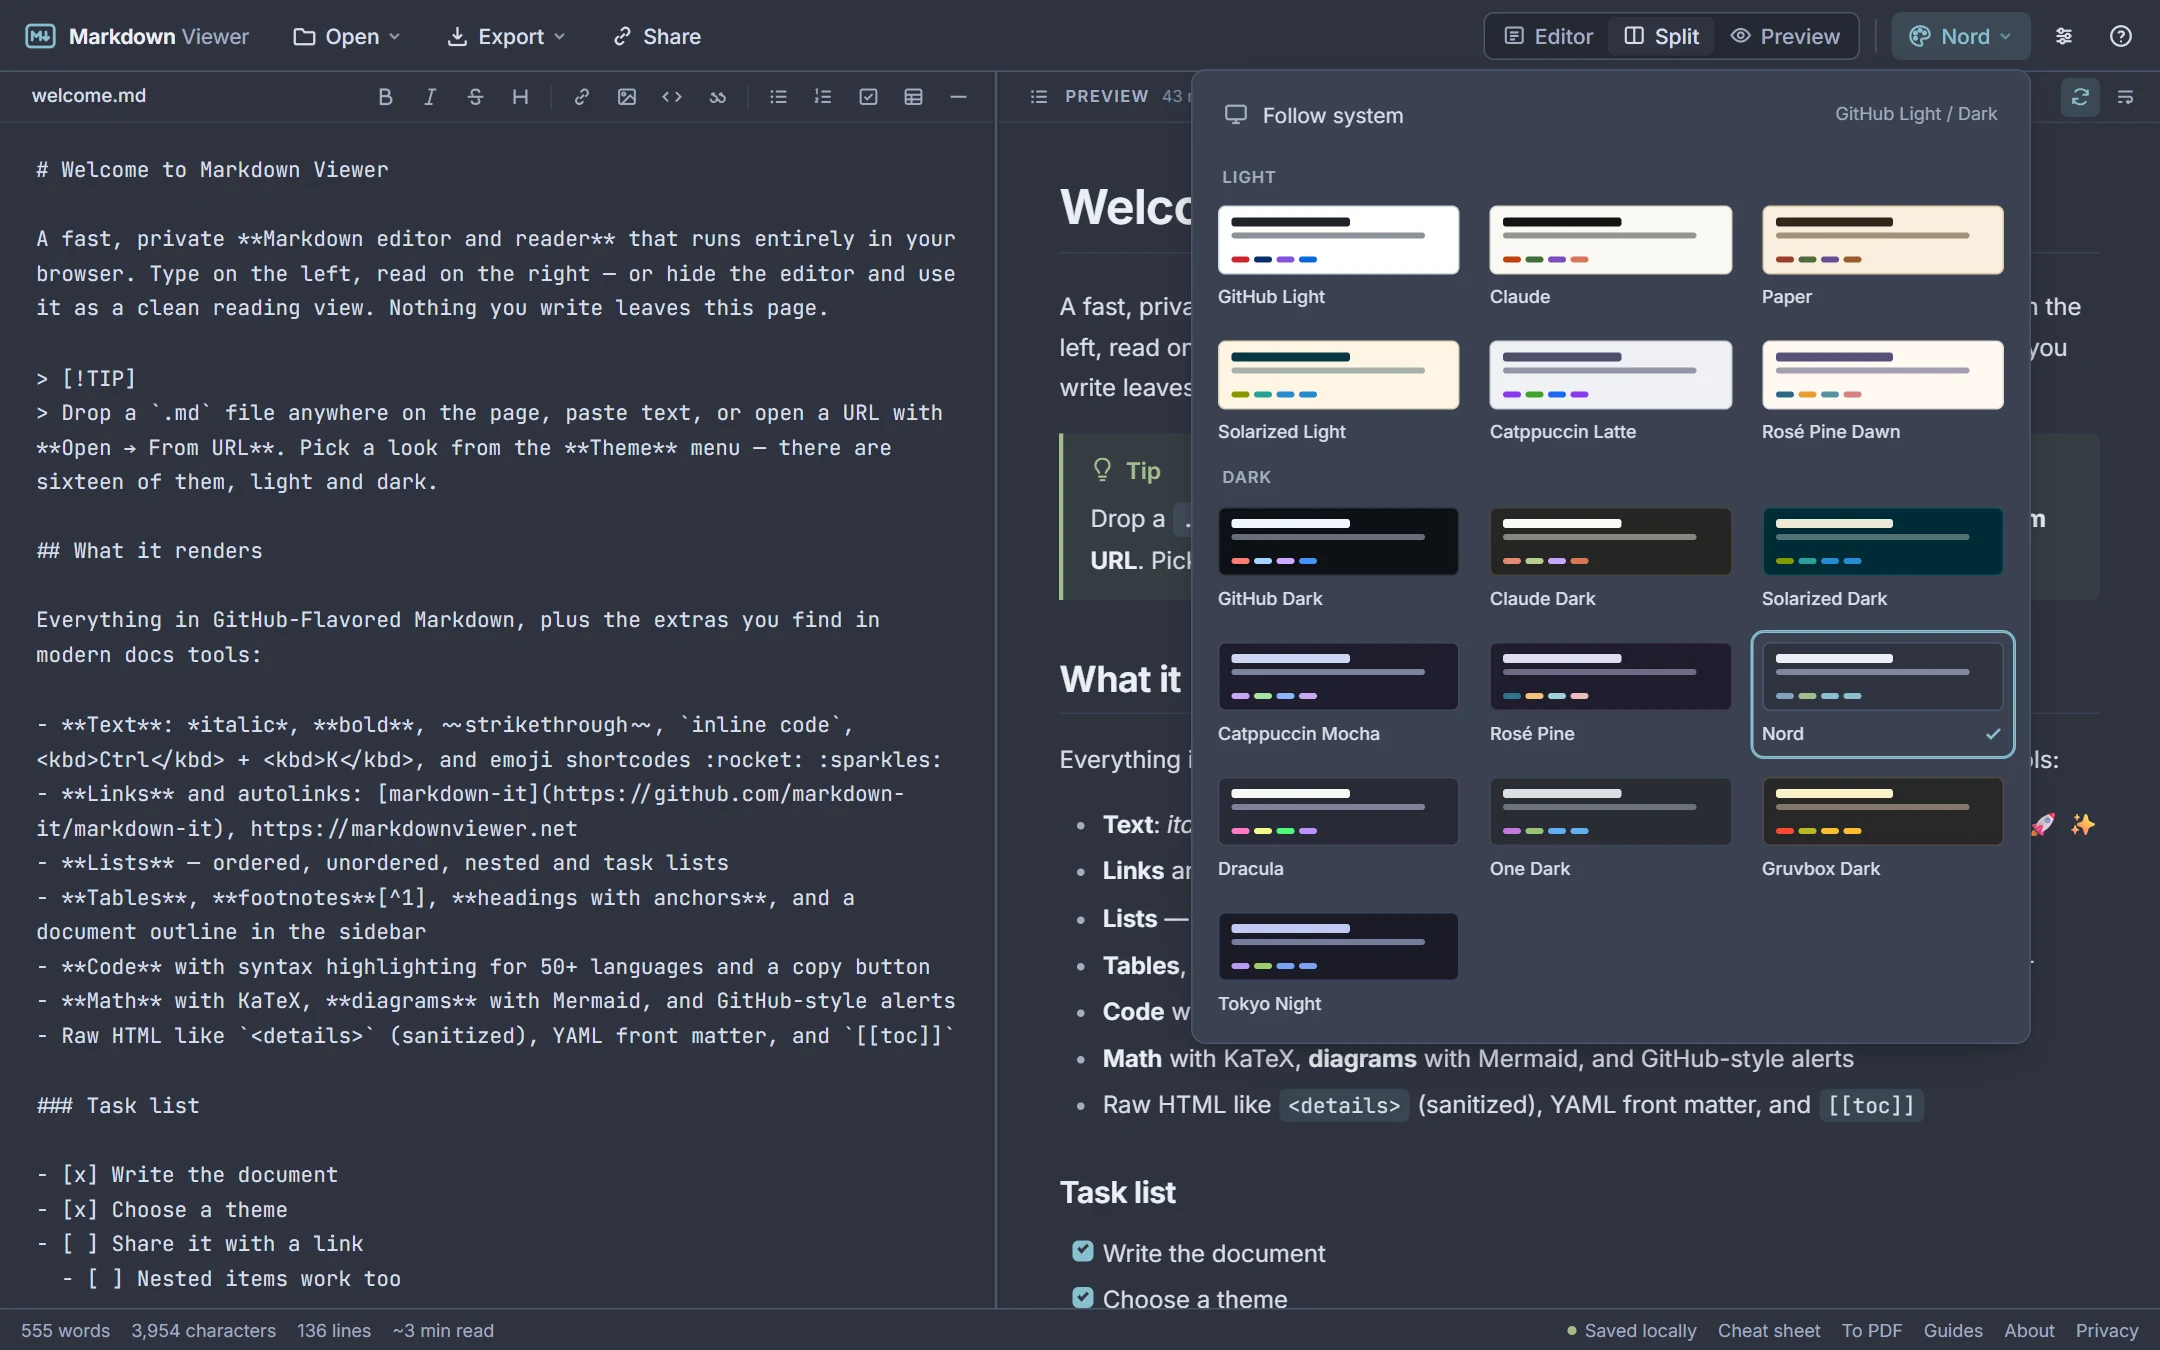Open the help question mark icon
This screenshot has width=2160, height=1350.
2120,36
